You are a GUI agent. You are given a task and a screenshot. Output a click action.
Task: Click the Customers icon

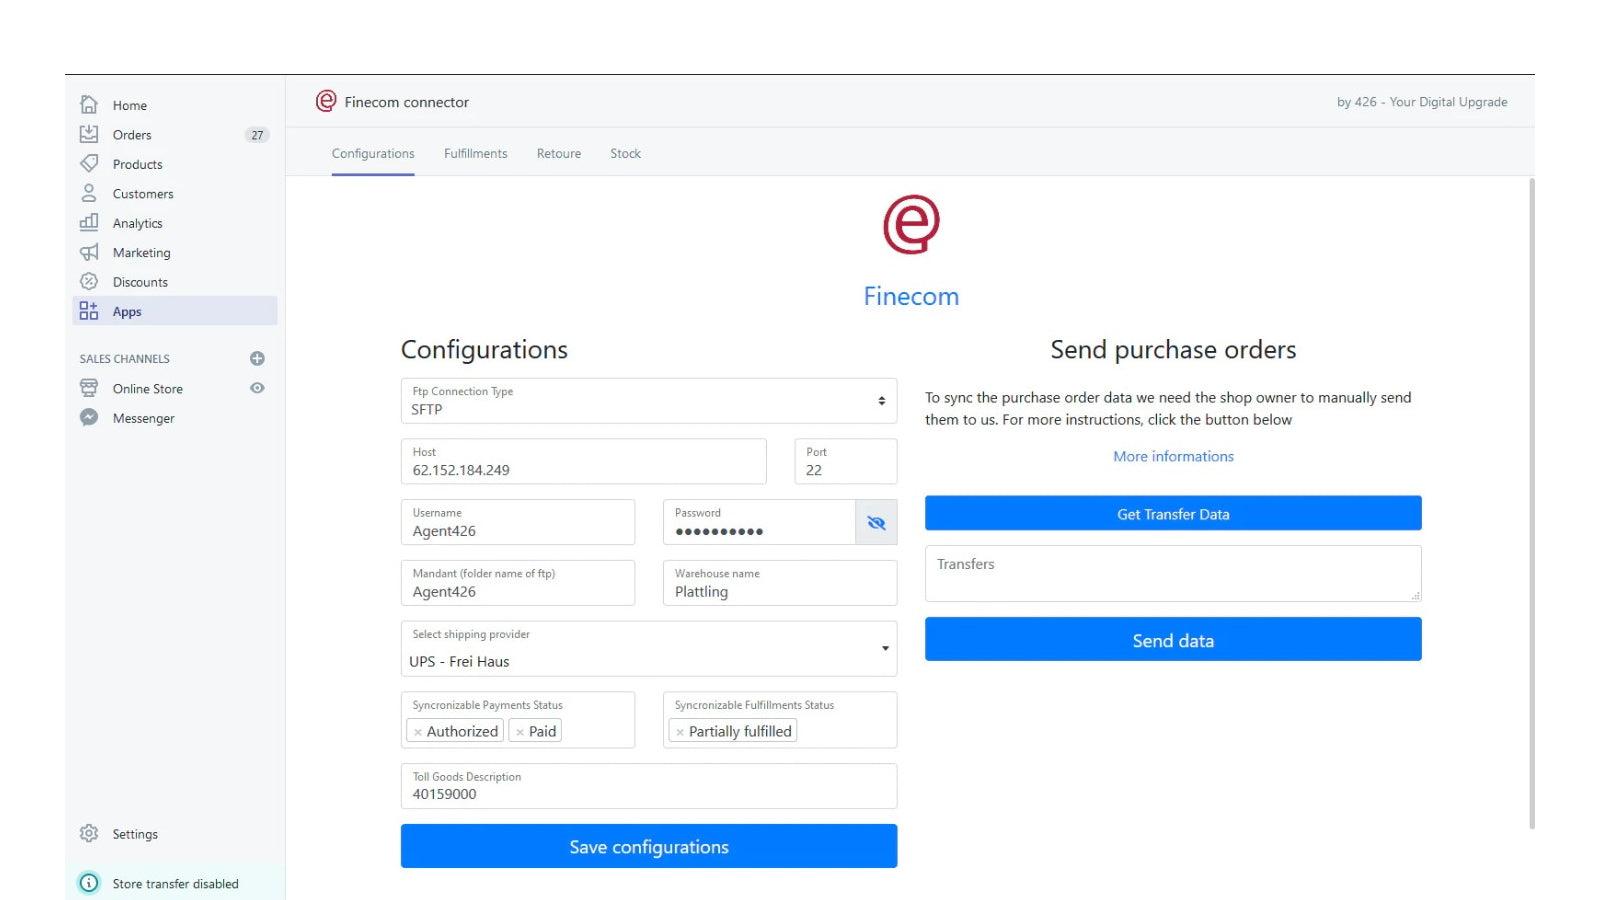coord(89,193)
